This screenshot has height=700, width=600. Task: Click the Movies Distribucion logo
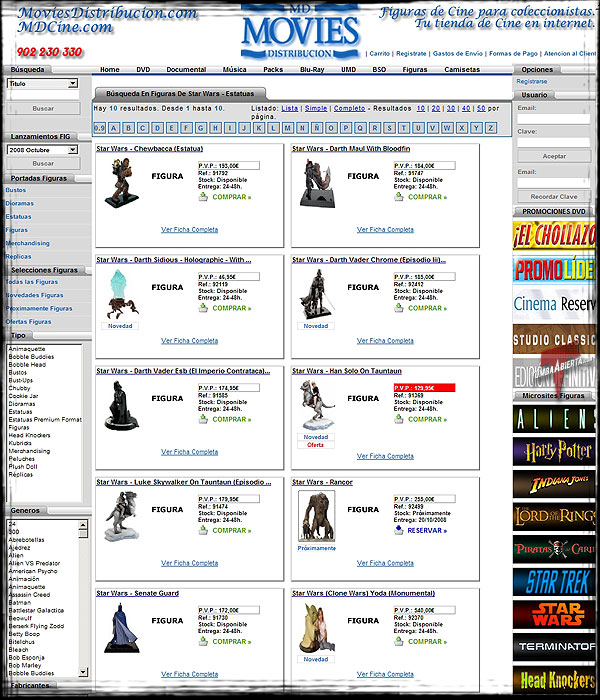(x=300, y=33)
